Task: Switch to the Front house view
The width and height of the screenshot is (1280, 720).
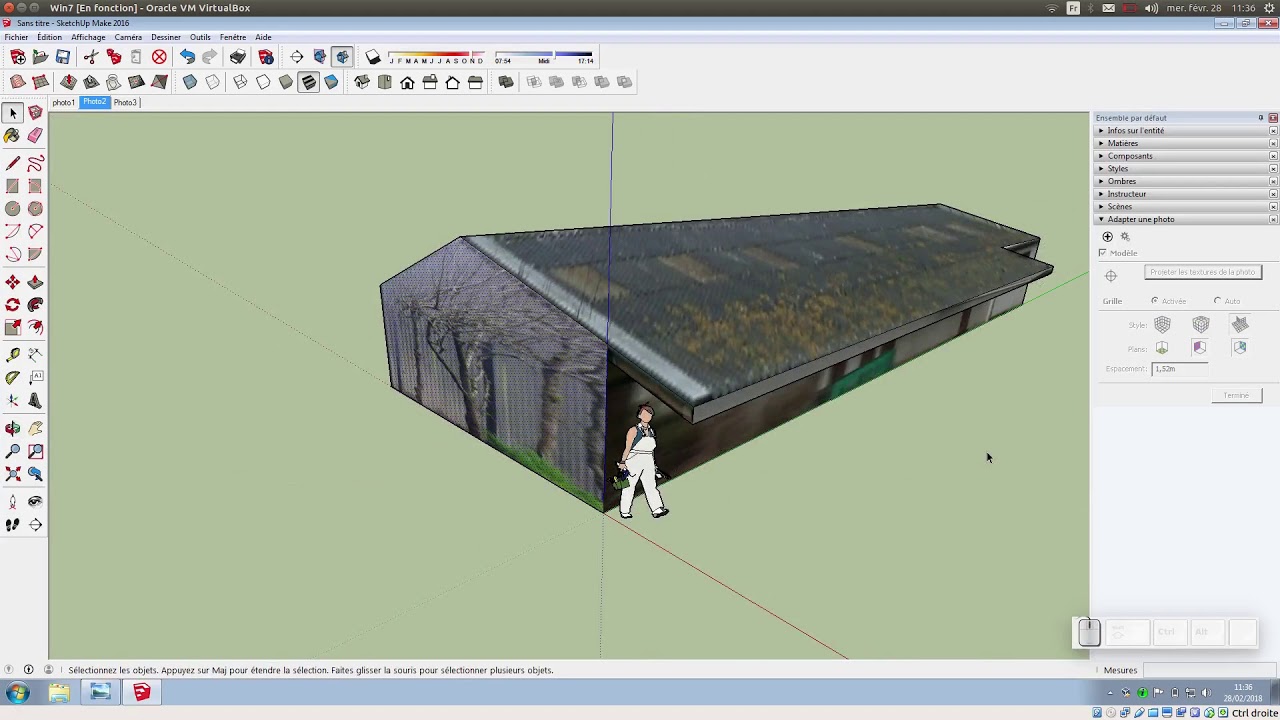Action: 407,82
